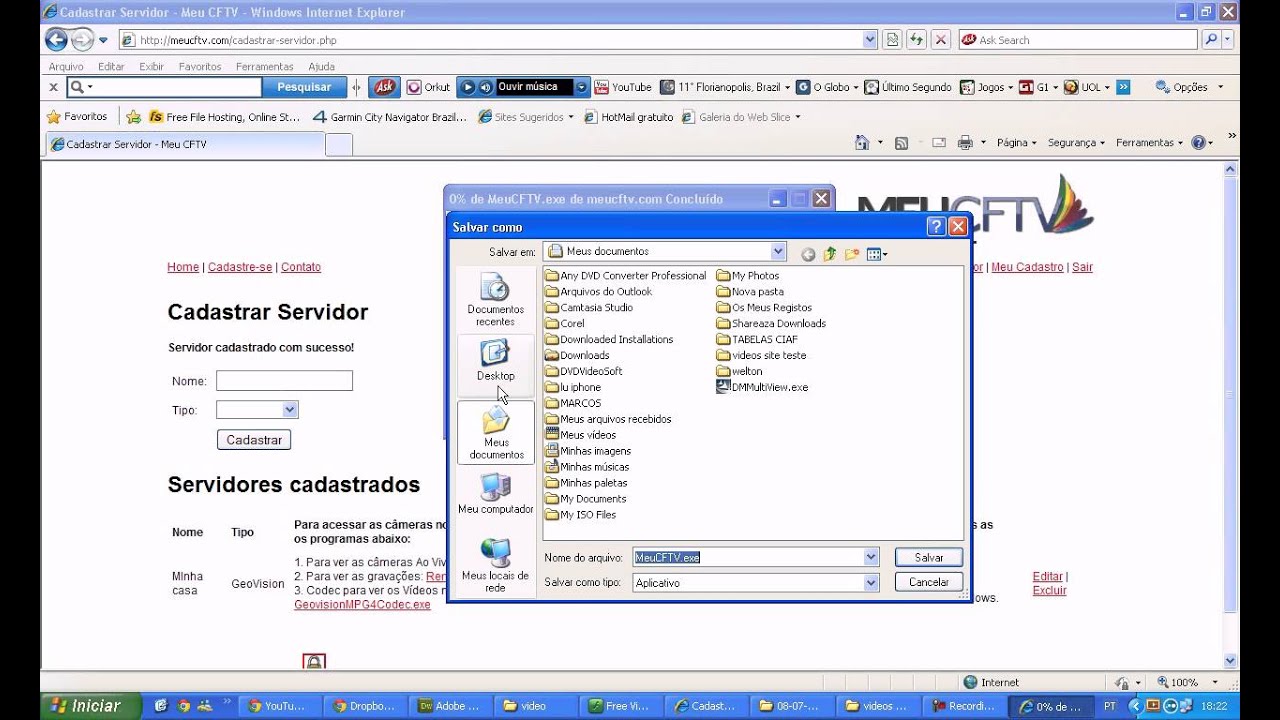Open the Segurança dropdown in command bar
Image resolution: width=1280 pixels, height=720 pixels.
[x=1076, y=143]
